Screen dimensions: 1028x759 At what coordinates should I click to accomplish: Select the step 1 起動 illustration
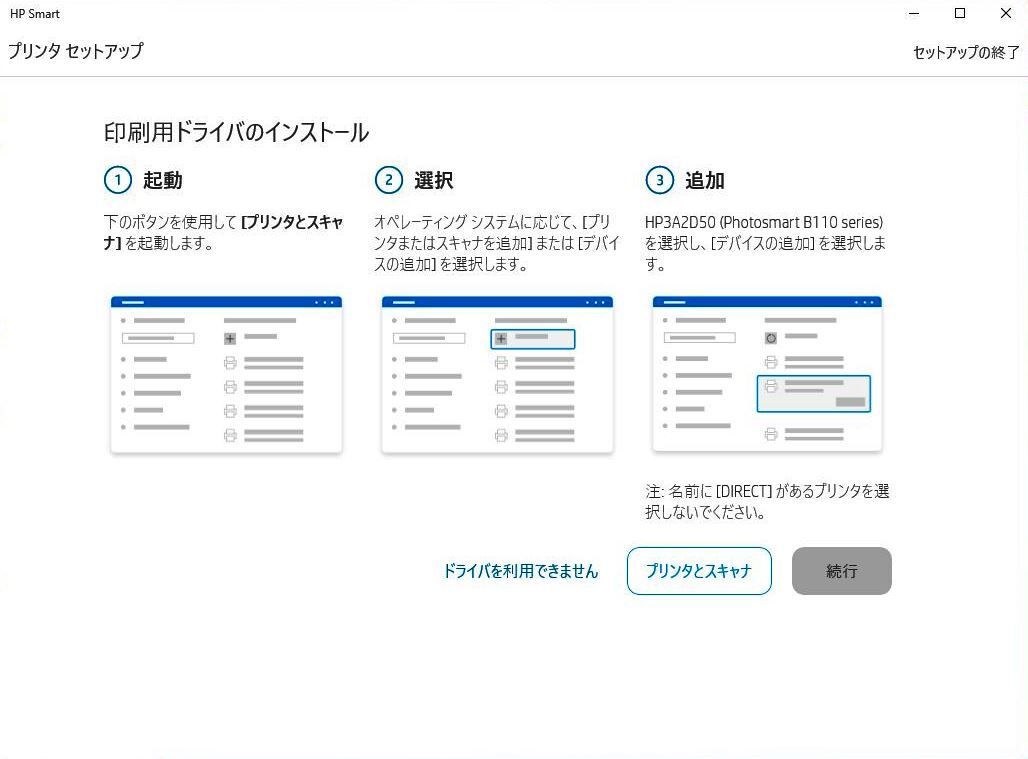[x=226, y=374]
